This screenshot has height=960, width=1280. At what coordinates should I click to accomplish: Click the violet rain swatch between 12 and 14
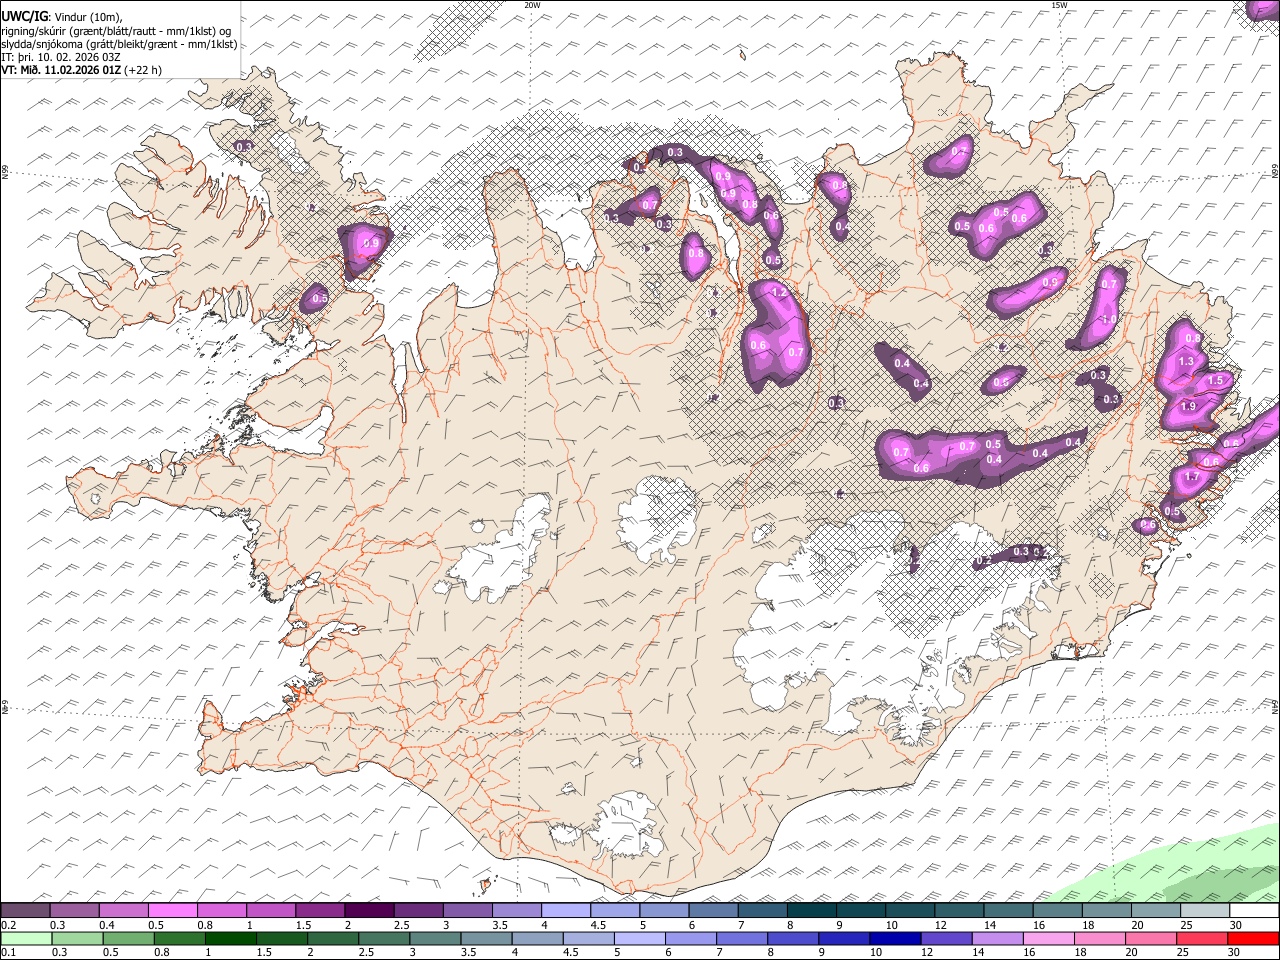[945, 938]
